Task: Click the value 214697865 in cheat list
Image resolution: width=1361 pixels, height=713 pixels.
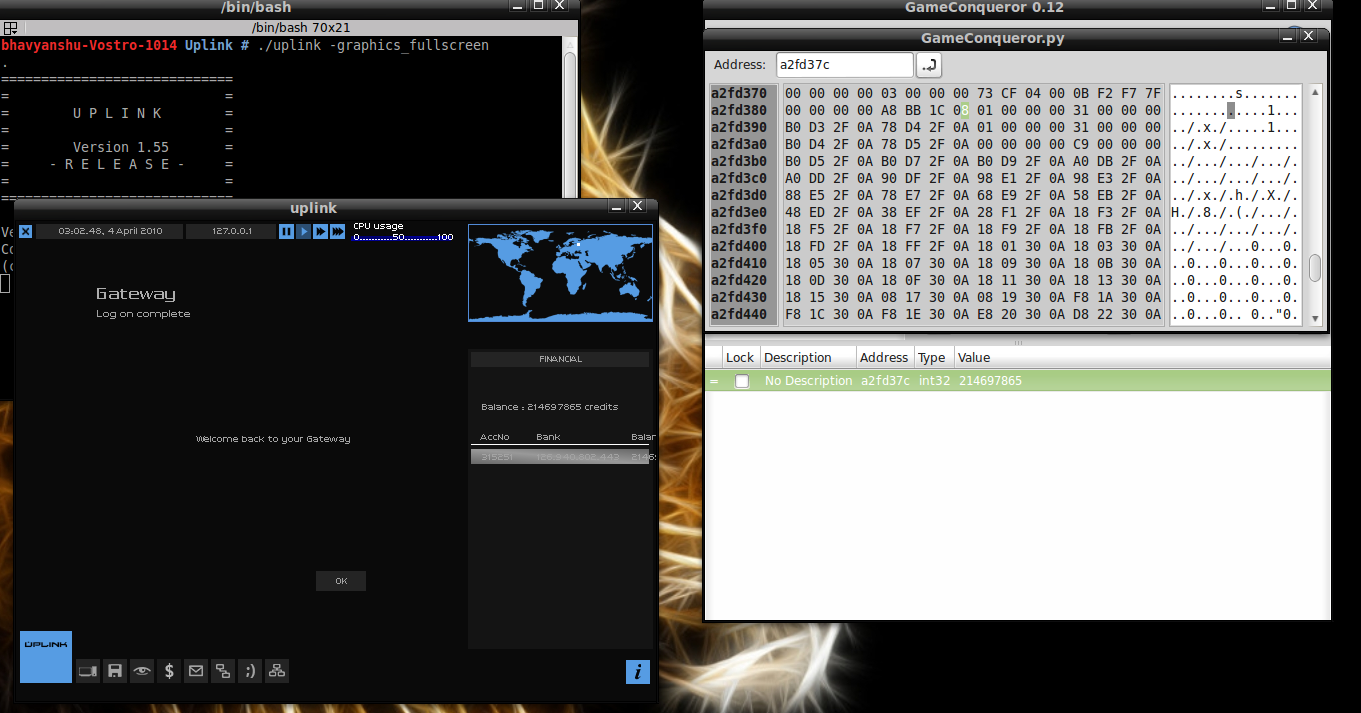Action: tap(990, 381)
